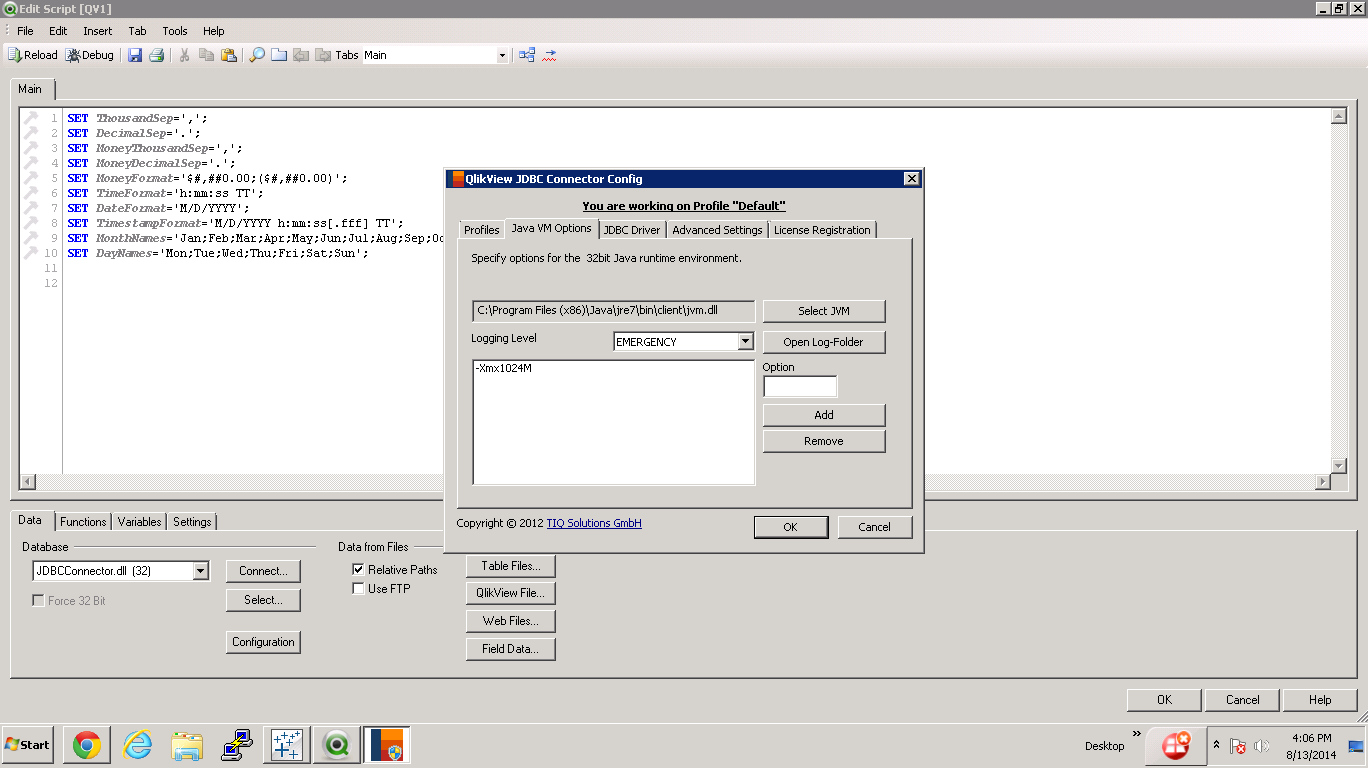The image size is (1368, 768).
Task: Open the Tab menu
Action: pyautogui.click(x=137, y=31)
